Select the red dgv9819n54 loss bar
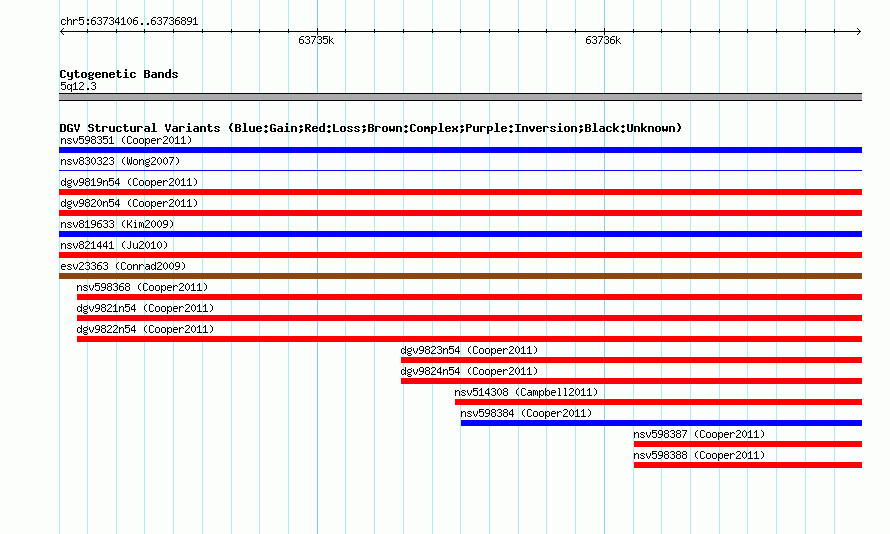This screenshot has width=890, height=534. (x=460, y=192)
